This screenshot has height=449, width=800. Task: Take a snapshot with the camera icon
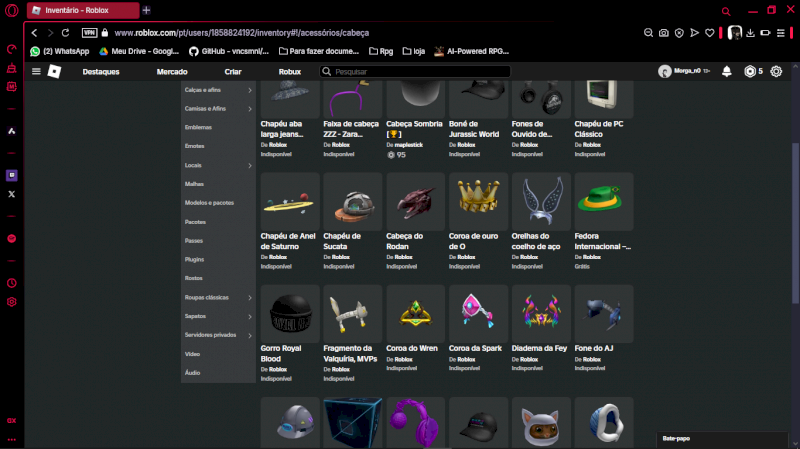click(x=664, y=33)
